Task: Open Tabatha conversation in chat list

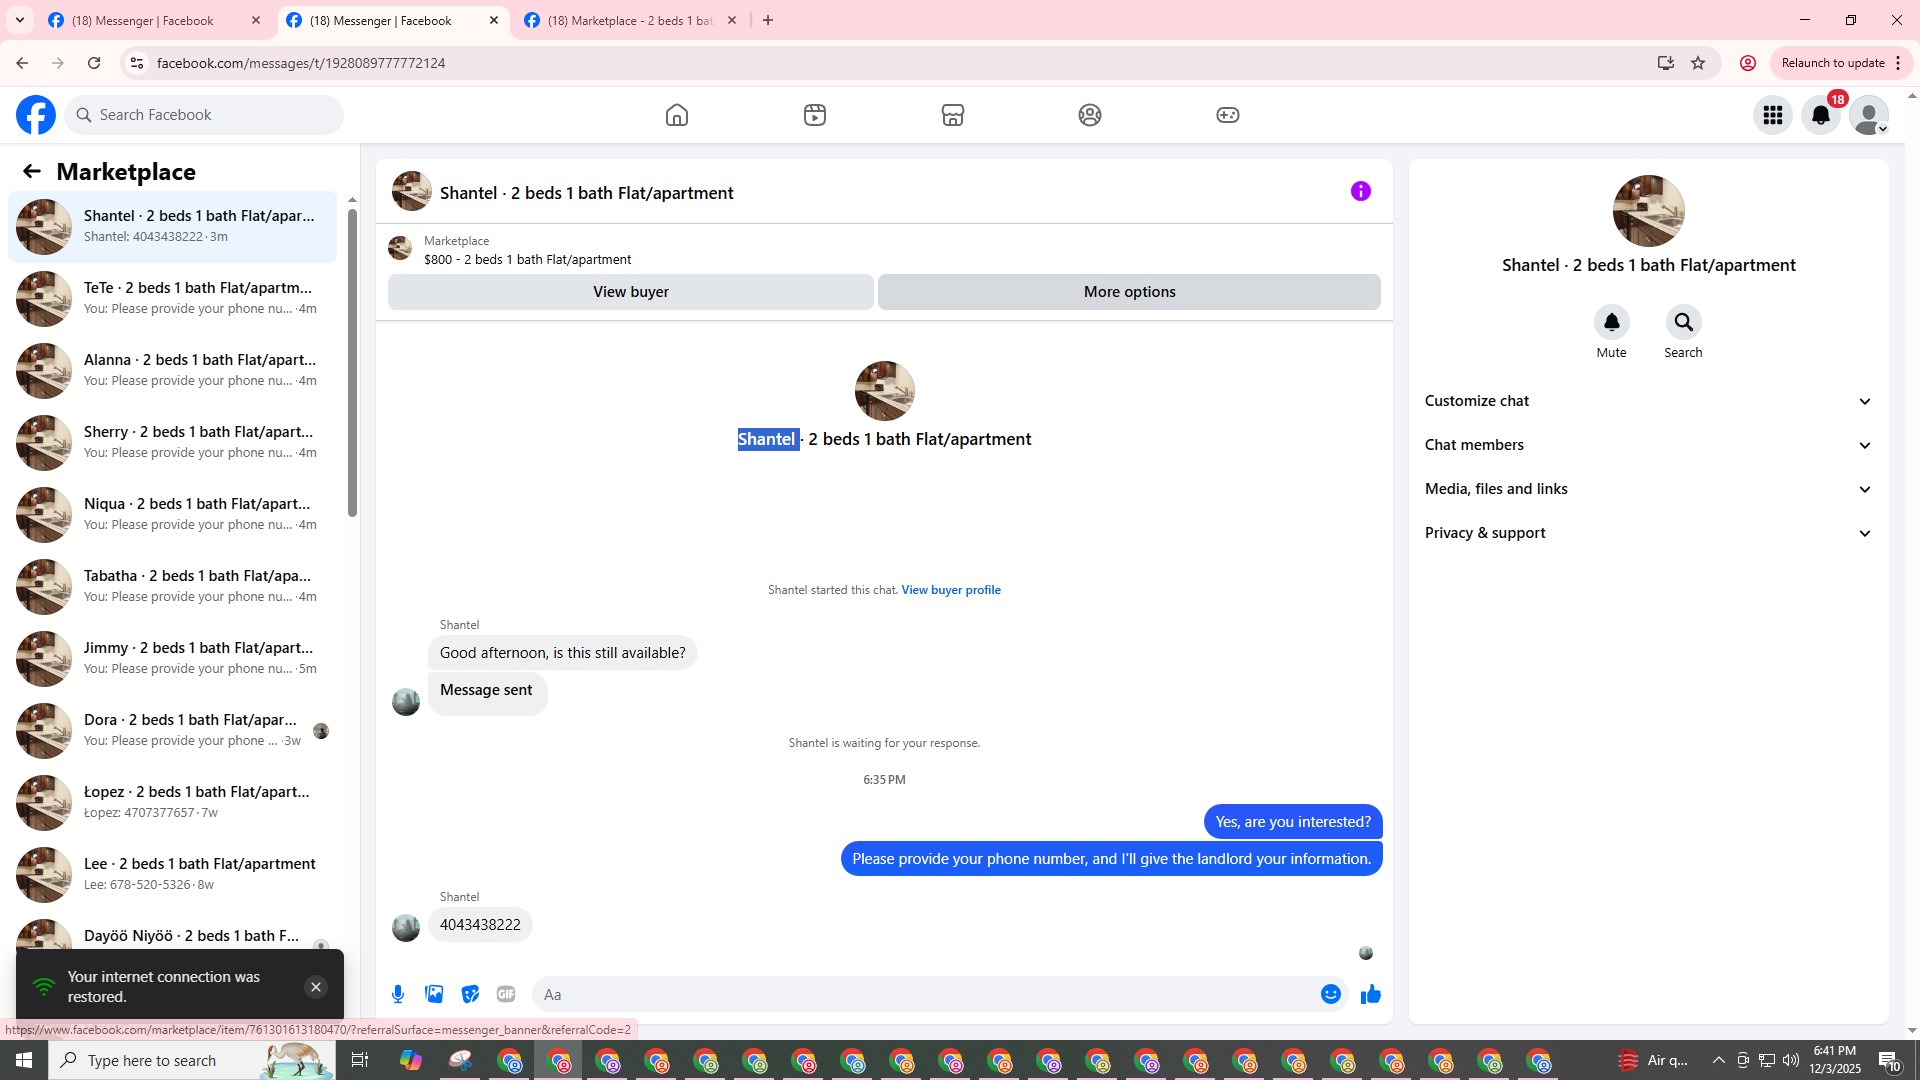Action: coord(172,587)
